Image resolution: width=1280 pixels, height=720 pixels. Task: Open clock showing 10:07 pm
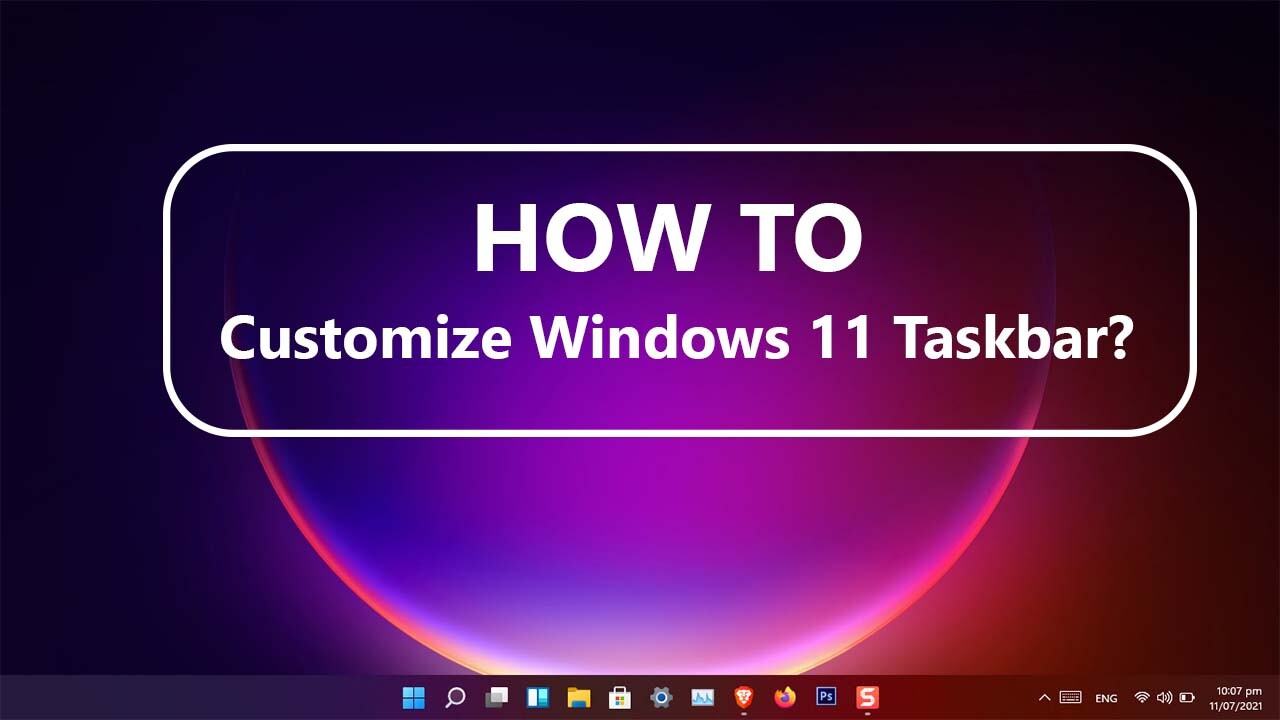click(x=1238, y=690)
